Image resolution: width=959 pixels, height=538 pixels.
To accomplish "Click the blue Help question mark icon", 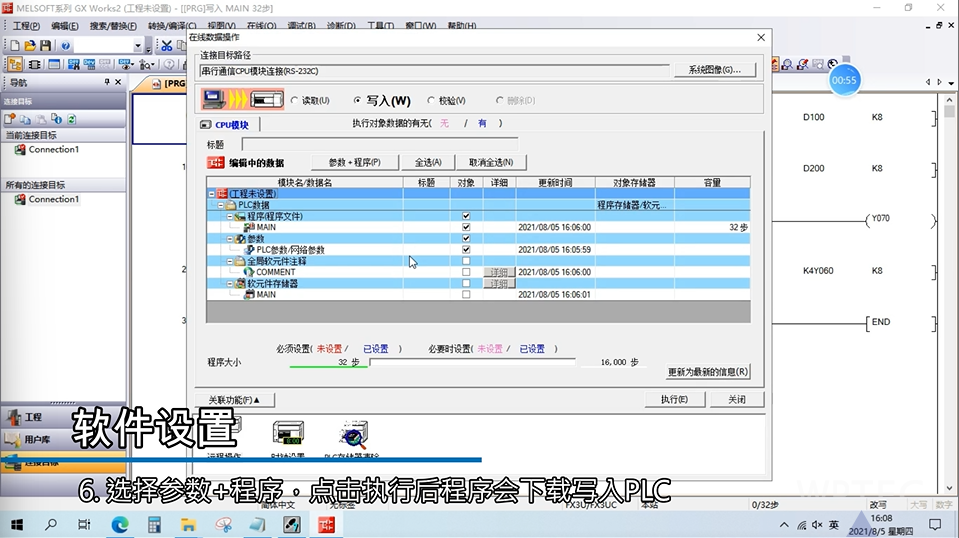I will point(65,46).
